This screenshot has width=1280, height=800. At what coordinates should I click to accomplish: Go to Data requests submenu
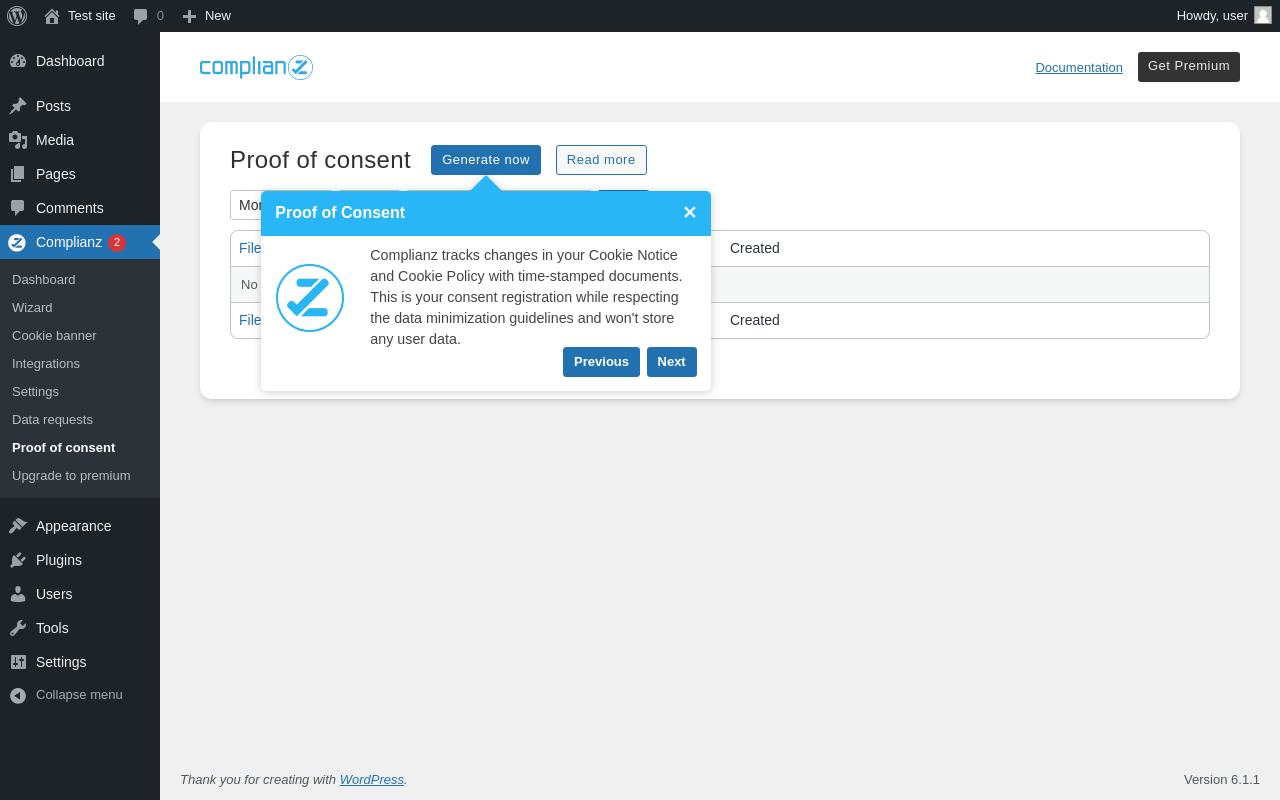coord(52,420)
